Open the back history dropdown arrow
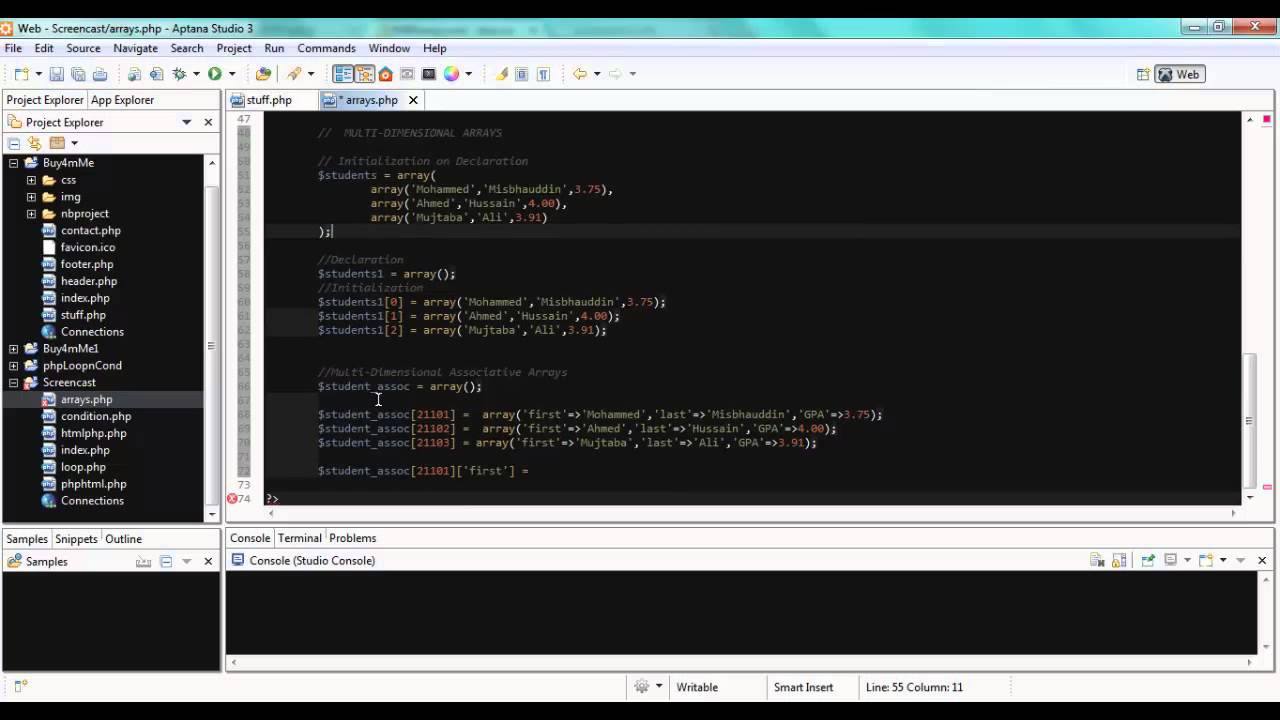The height and width of the screenshot is (720, 1280). [597, 74]
